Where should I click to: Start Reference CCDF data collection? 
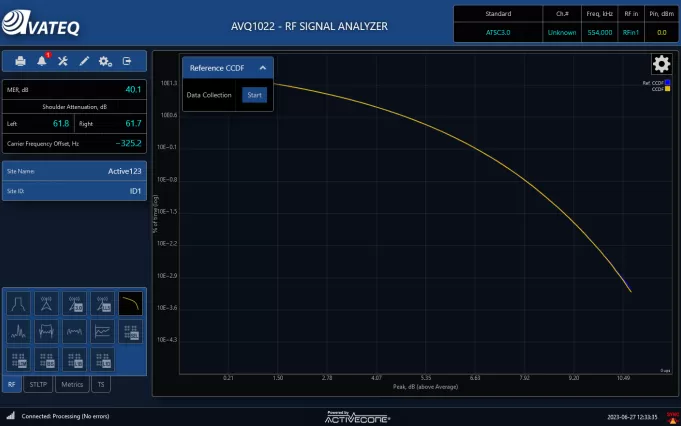click(254, 95)
